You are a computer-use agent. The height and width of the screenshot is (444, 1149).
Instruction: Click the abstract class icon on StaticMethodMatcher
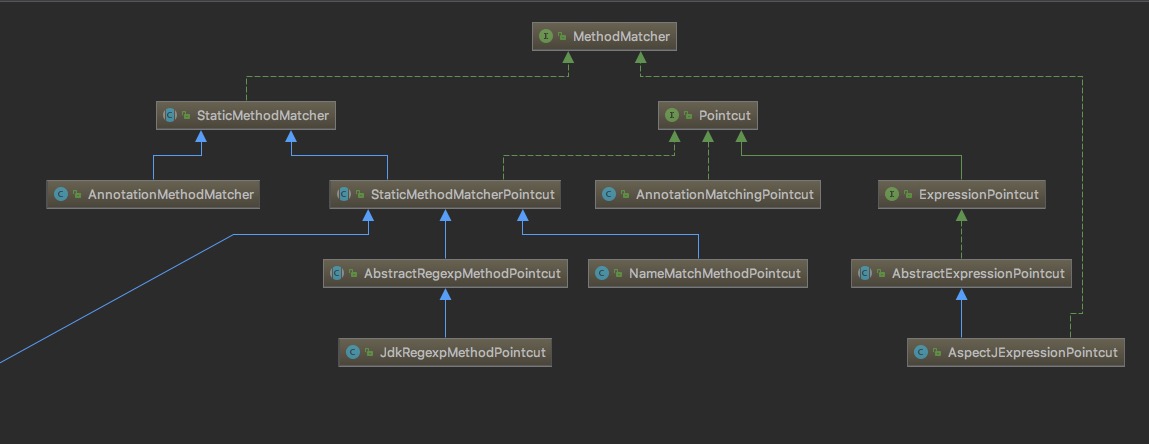tap(171, 116)
